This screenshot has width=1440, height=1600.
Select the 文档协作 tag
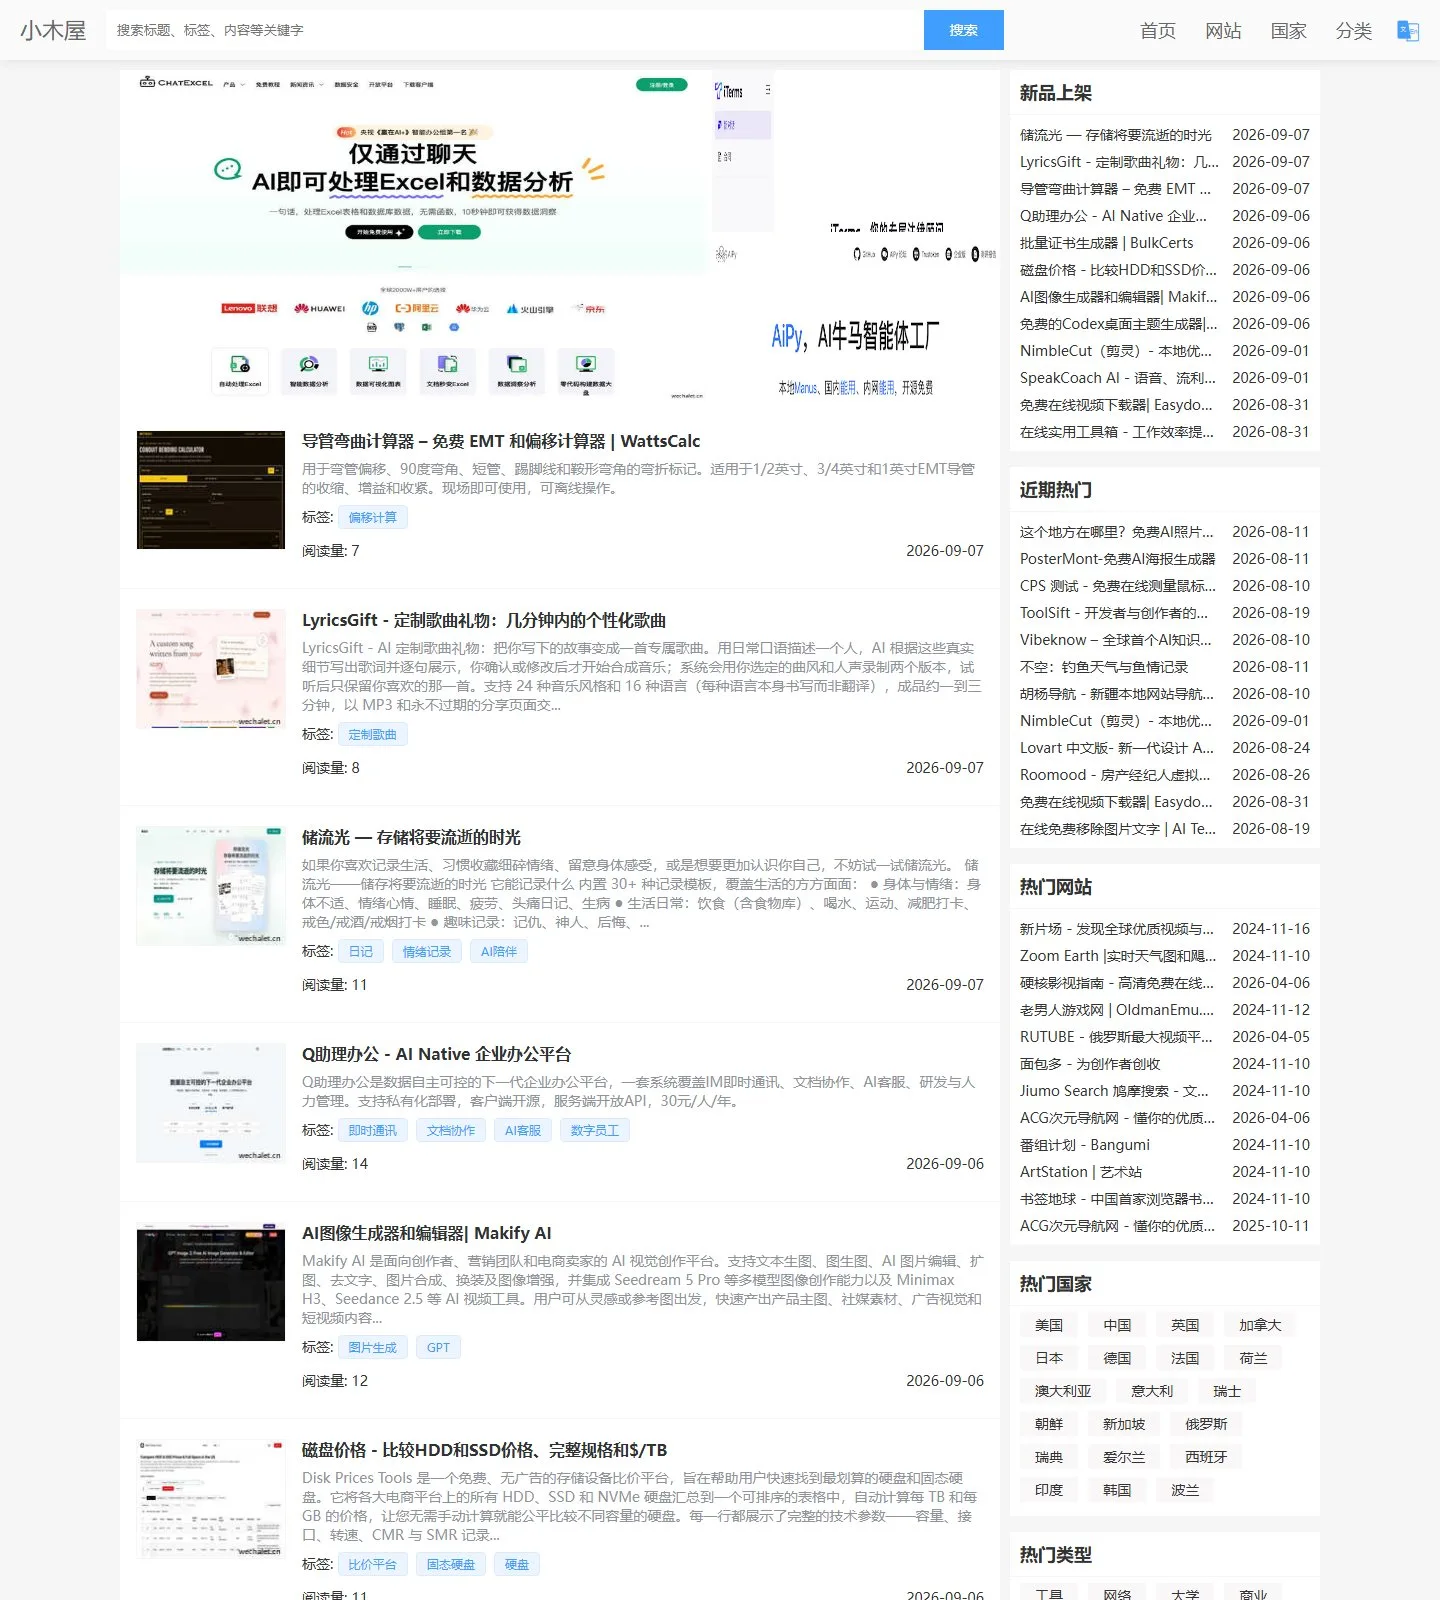point(451,1130)
